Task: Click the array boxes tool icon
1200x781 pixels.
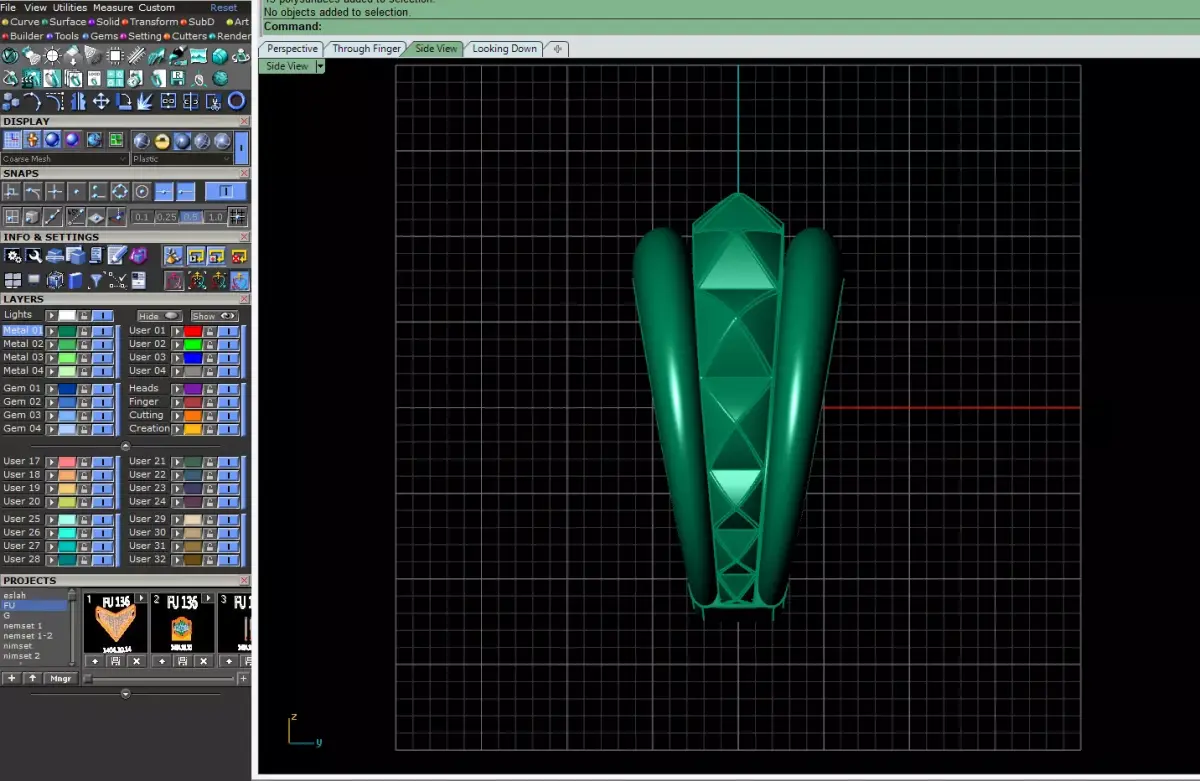Action: point(12,101)
